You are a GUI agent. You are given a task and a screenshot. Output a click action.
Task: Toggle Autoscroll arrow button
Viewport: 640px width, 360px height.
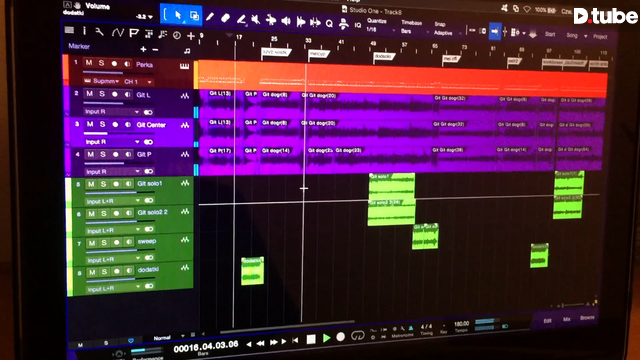click(x=495, y=31)
